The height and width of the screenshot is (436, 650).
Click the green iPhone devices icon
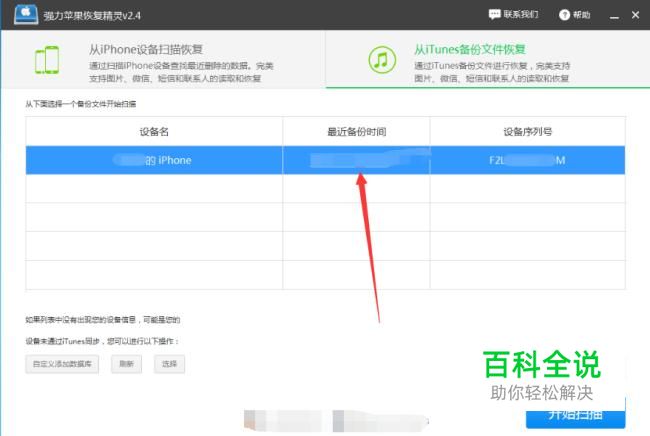(47, 60)
